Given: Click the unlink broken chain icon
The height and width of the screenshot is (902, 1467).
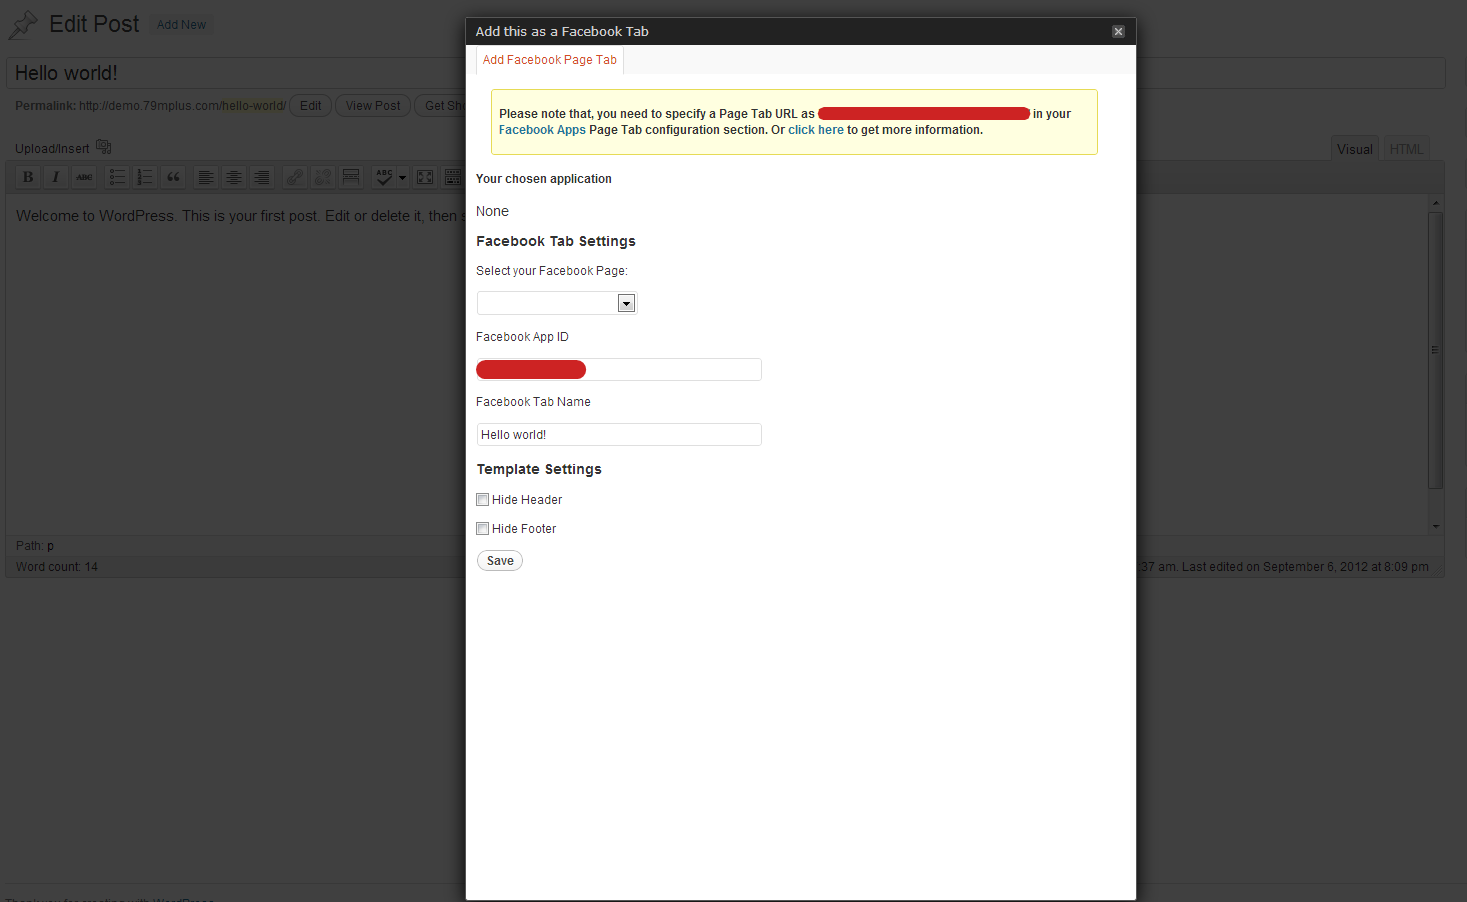Looking at the screenshot, I should pyautogui.click(x=322, y=177).
